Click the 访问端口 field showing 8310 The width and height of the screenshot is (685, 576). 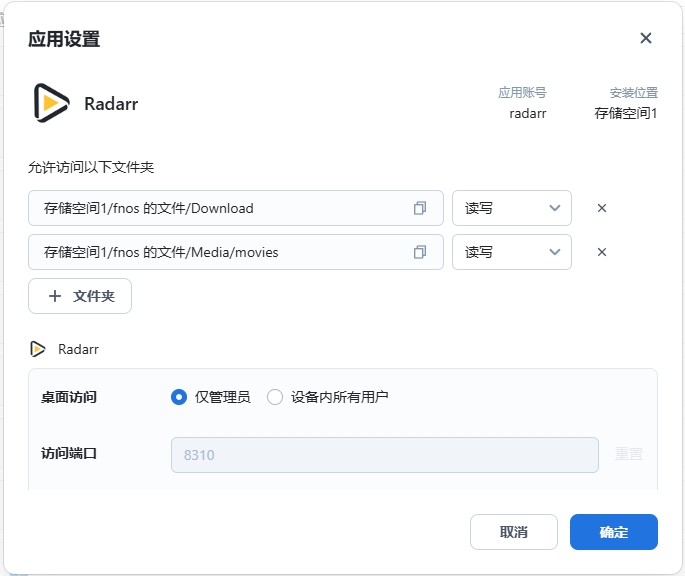point(384,455)
